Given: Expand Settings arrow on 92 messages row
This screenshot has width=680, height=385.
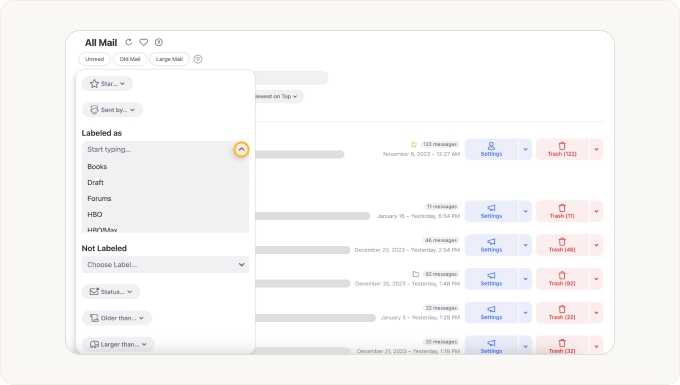Looking at the screenshot, I should [525, 279].
